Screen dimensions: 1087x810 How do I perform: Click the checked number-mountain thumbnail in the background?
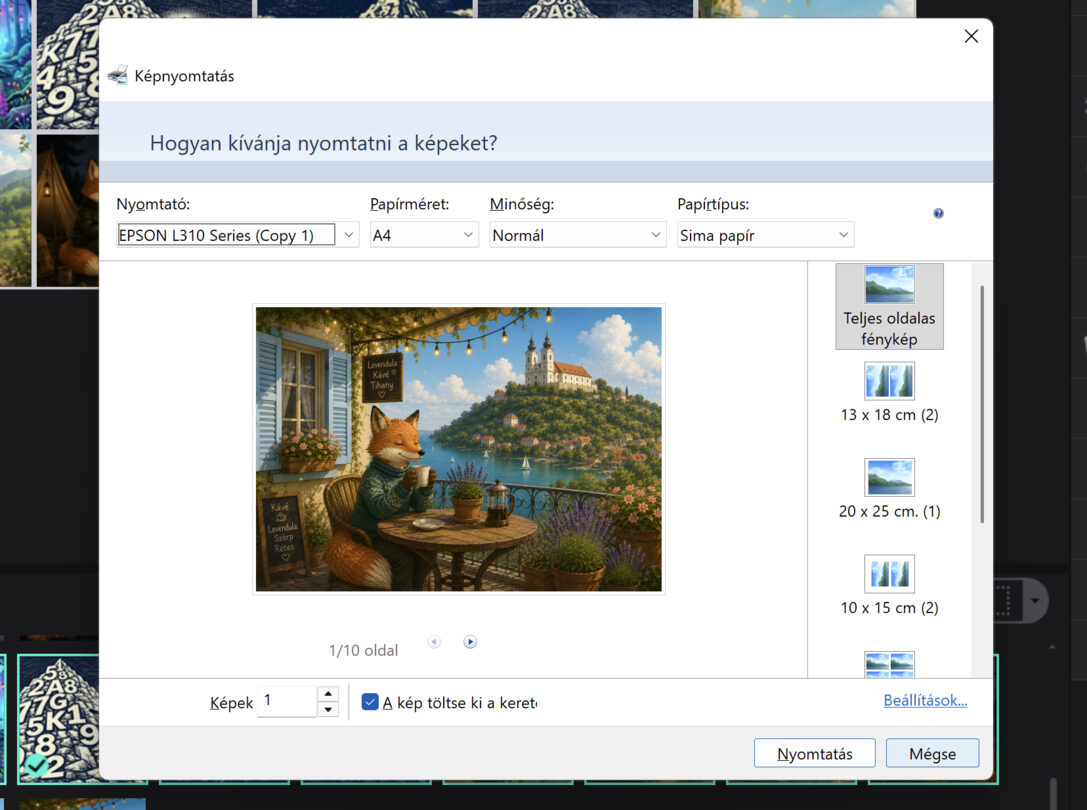58,718
